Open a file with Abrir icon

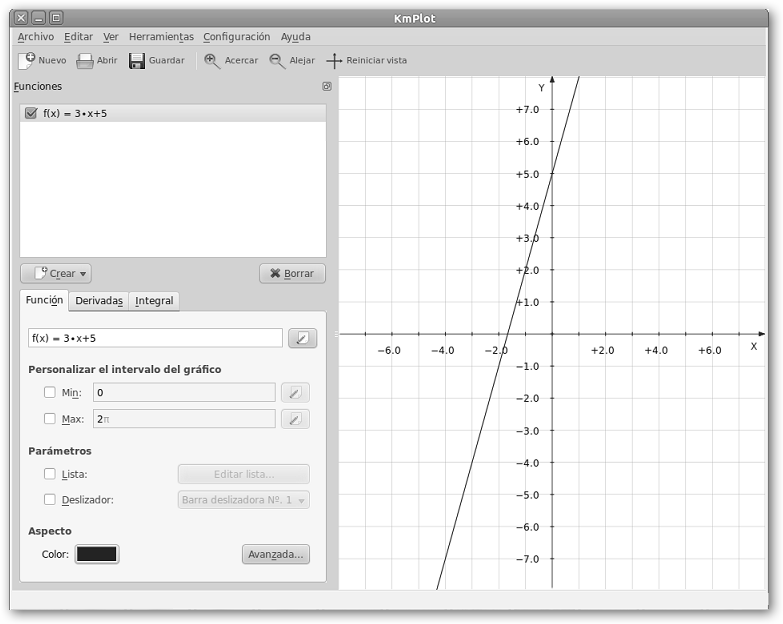pyautogui.click(x=85, y=60)
